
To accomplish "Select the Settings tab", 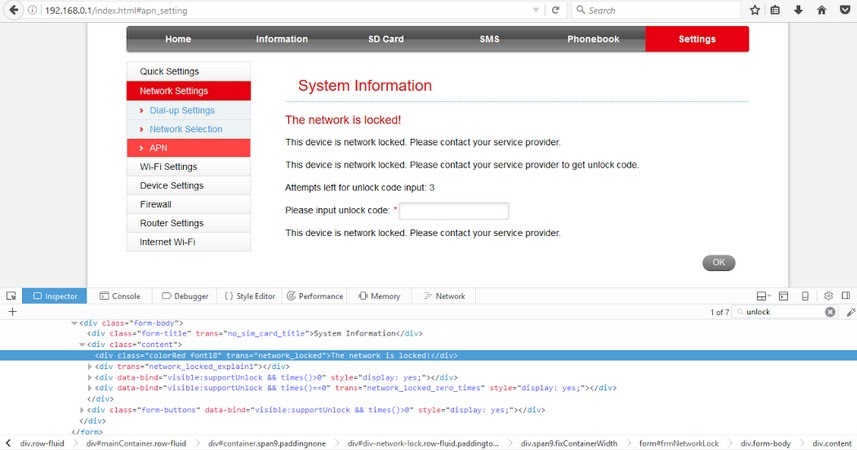I will click(697, 39).
